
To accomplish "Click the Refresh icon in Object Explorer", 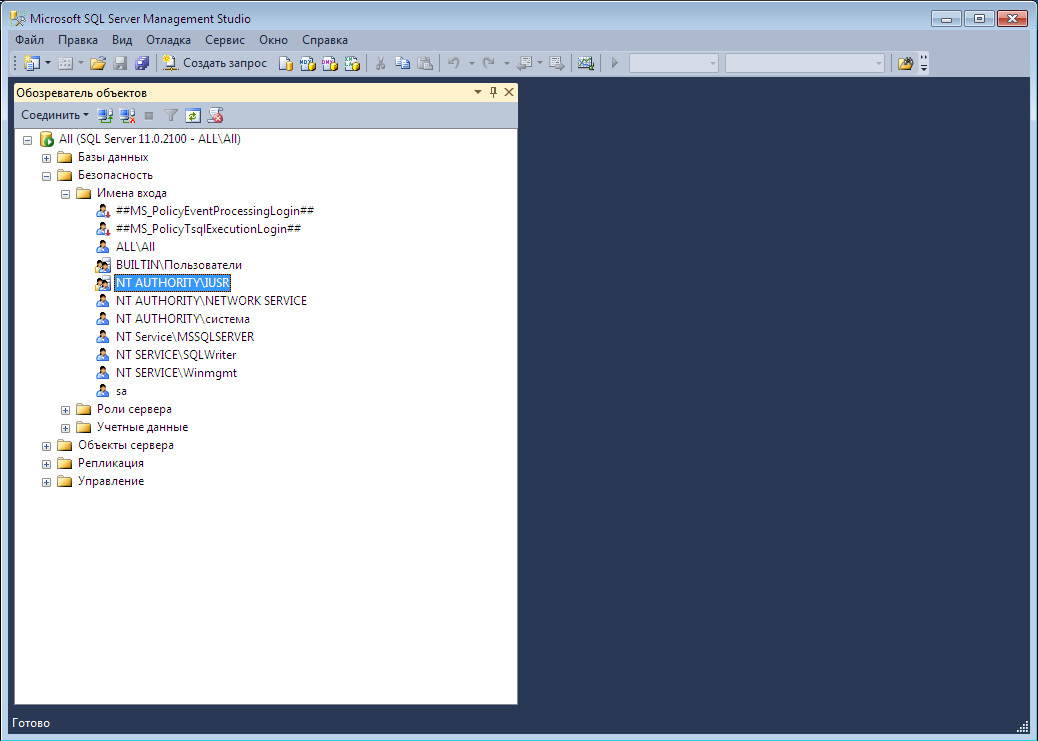I will point(193,115).
